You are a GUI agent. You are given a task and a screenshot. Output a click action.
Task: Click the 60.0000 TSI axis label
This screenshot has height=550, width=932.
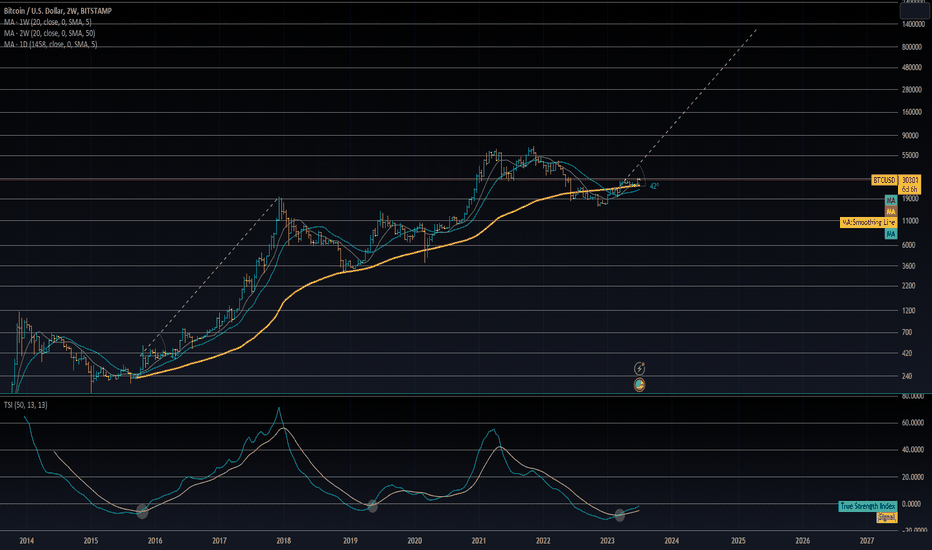tap(912, 423)
